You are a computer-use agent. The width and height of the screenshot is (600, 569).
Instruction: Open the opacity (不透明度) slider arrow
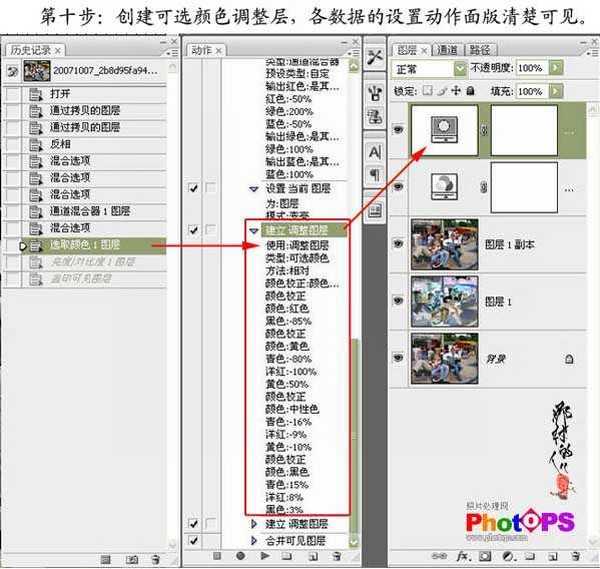coord(555,68)
